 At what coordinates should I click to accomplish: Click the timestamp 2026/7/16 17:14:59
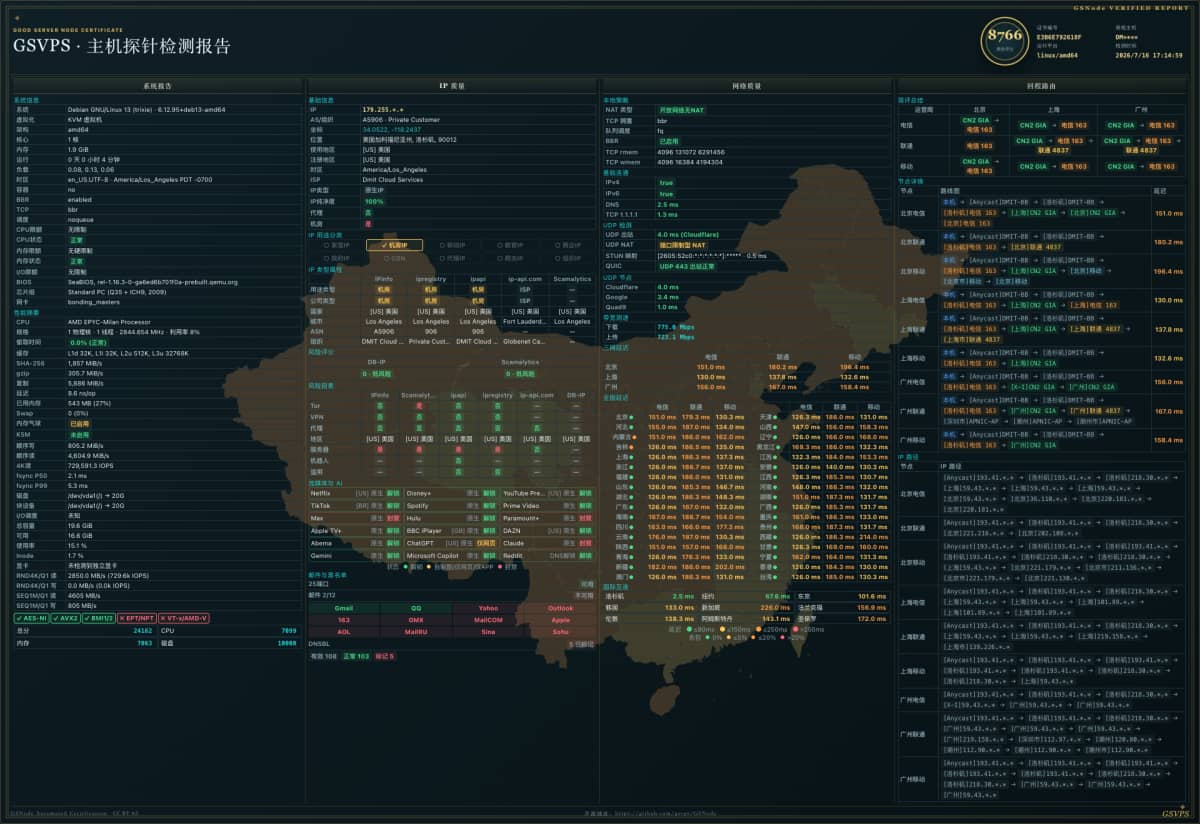click(x=1149, y=55)
